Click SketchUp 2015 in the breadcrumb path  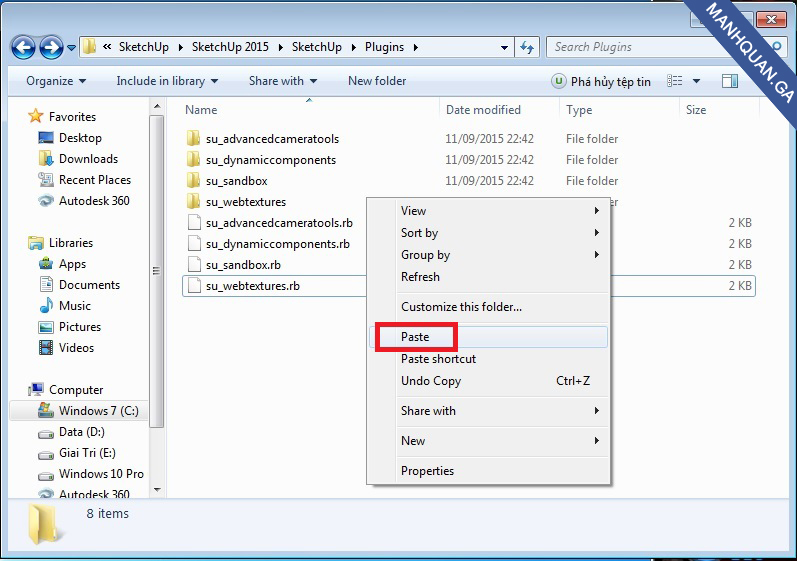(x=230, y=47)
